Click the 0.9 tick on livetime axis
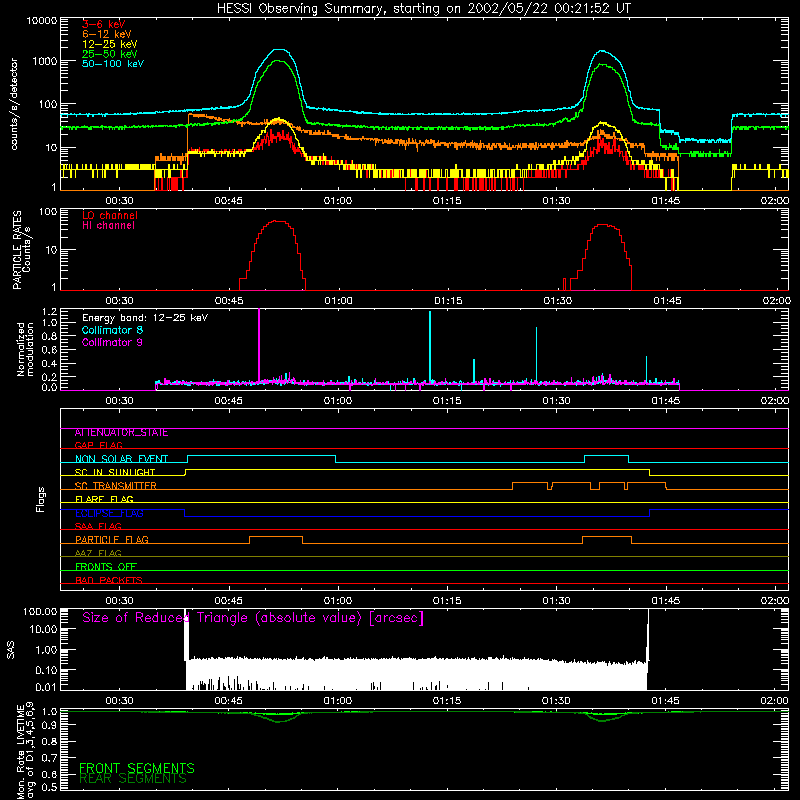Screen dimensions: 800x800 (x=49, y=724)
